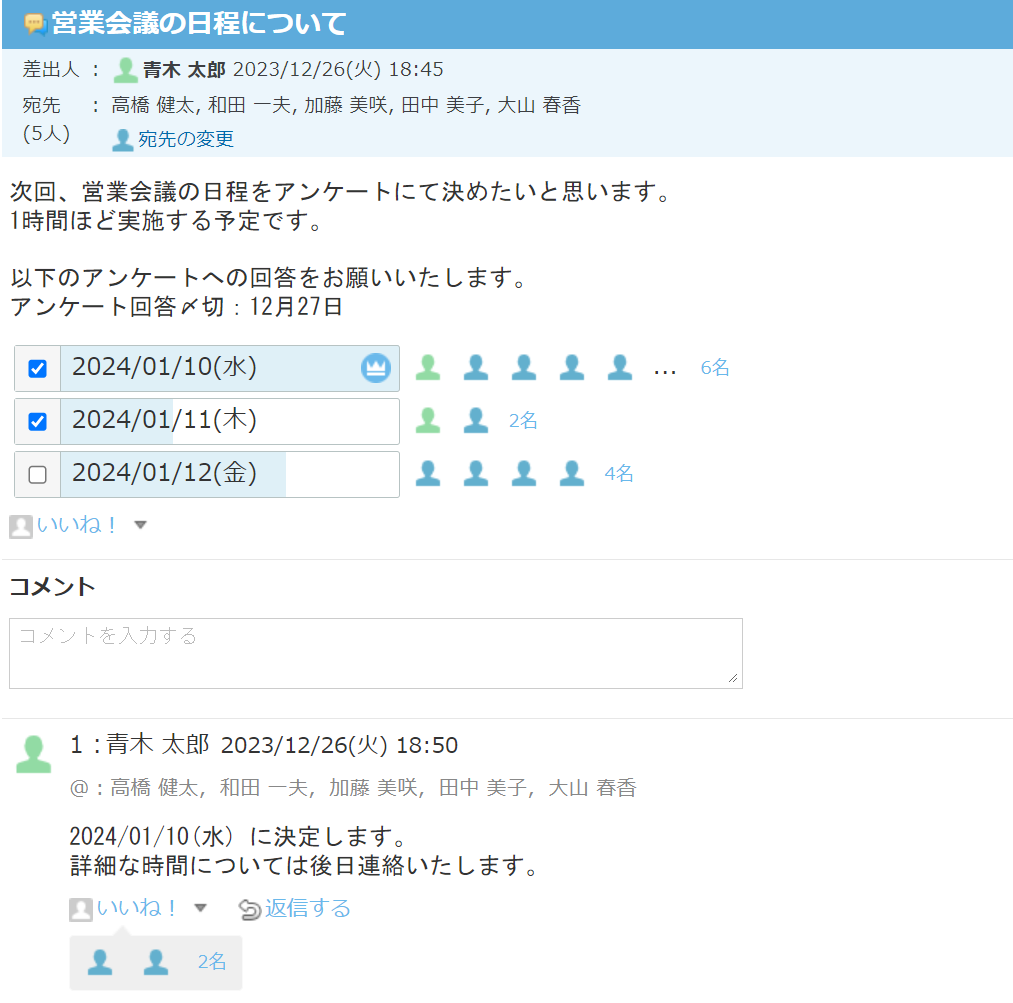This screenshot has height=1003, width=1013.
Task: Focus the コメントを入力する text box
Action: click(375, 654)
